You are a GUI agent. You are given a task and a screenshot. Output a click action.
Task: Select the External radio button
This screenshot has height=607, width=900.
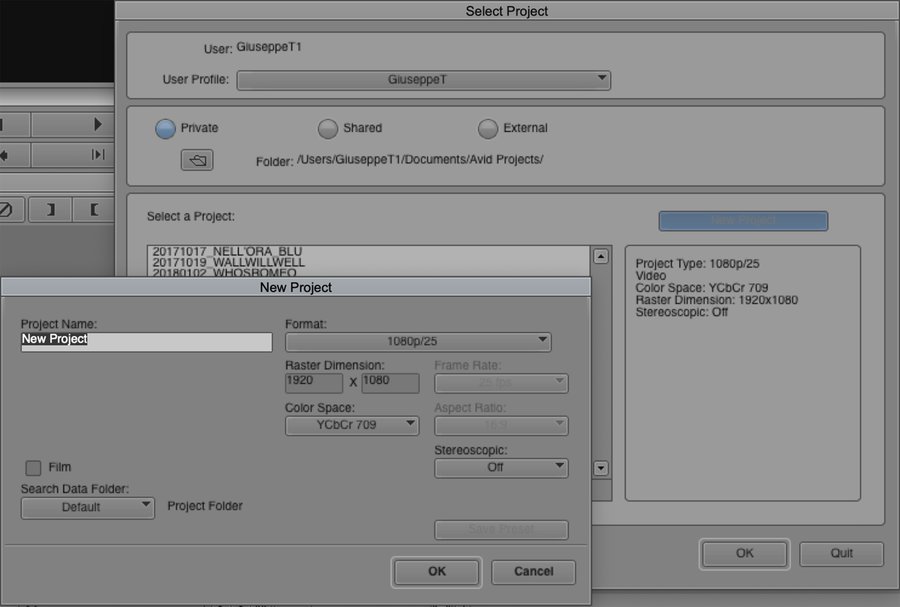tap(488, 129)
